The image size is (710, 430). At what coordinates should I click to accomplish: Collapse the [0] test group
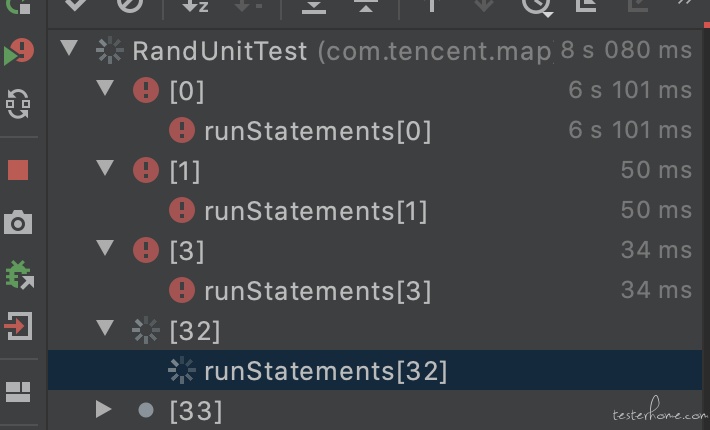tap(105, 87)
